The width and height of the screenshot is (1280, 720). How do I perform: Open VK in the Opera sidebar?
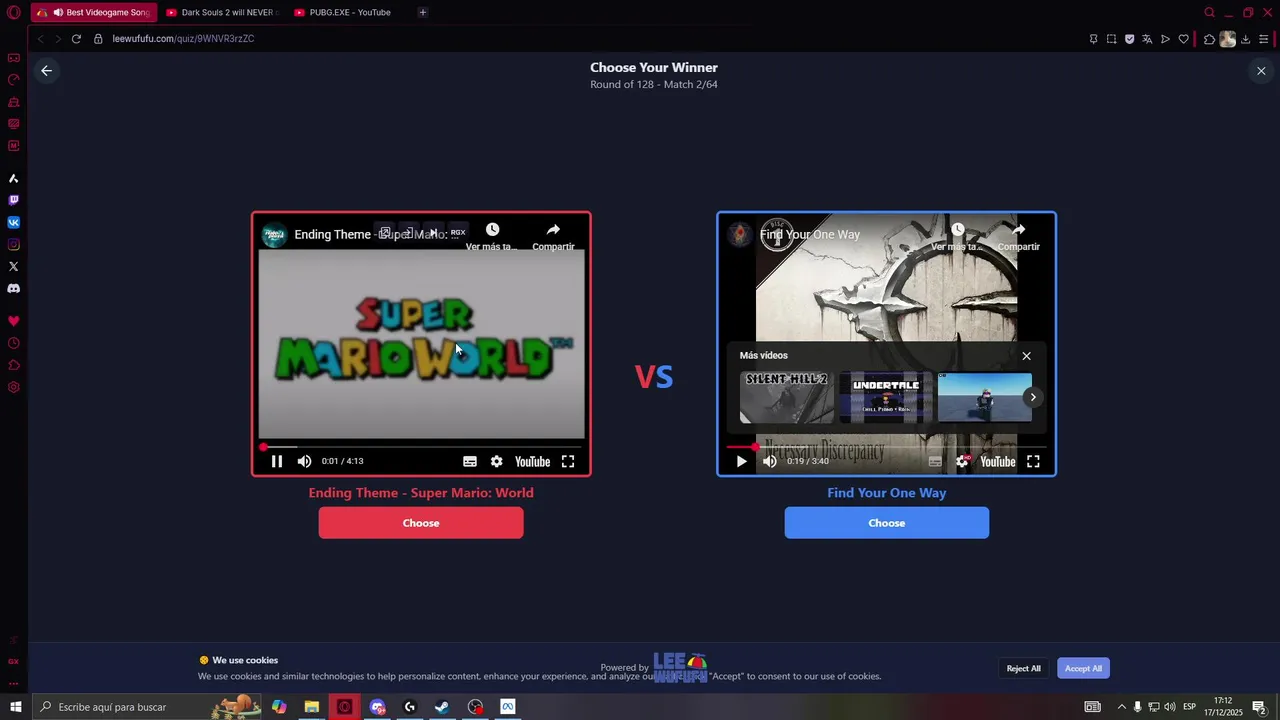coord(14,223)
